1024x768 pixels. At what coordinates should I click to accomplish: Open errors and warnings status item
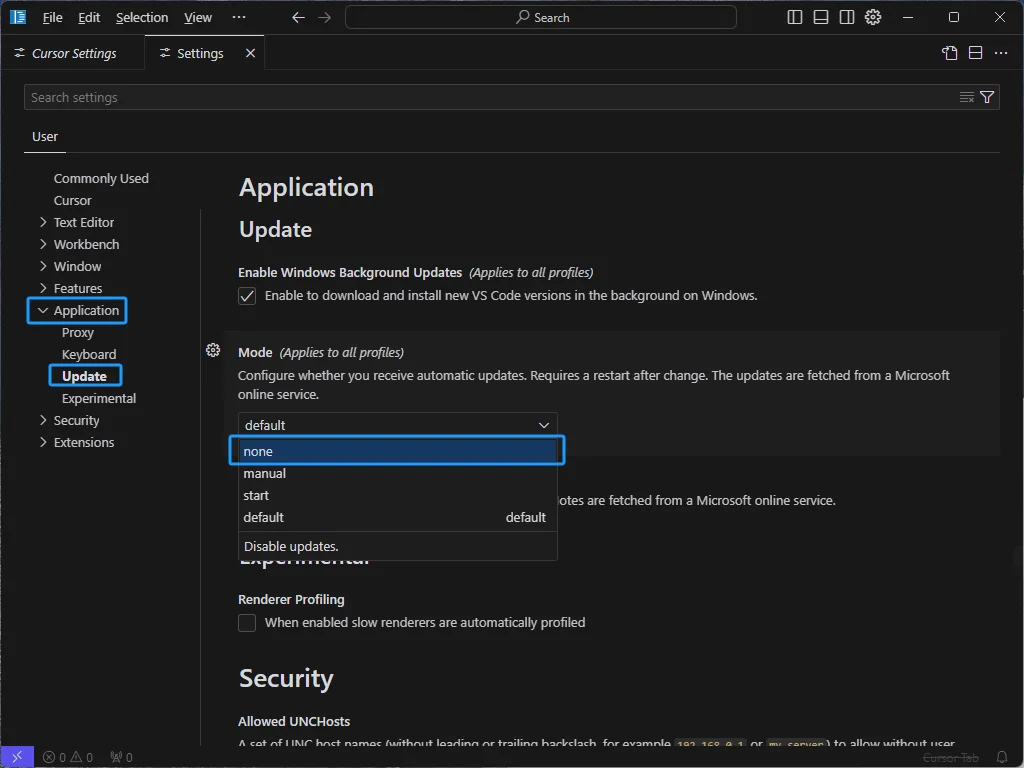coord(68,758)
